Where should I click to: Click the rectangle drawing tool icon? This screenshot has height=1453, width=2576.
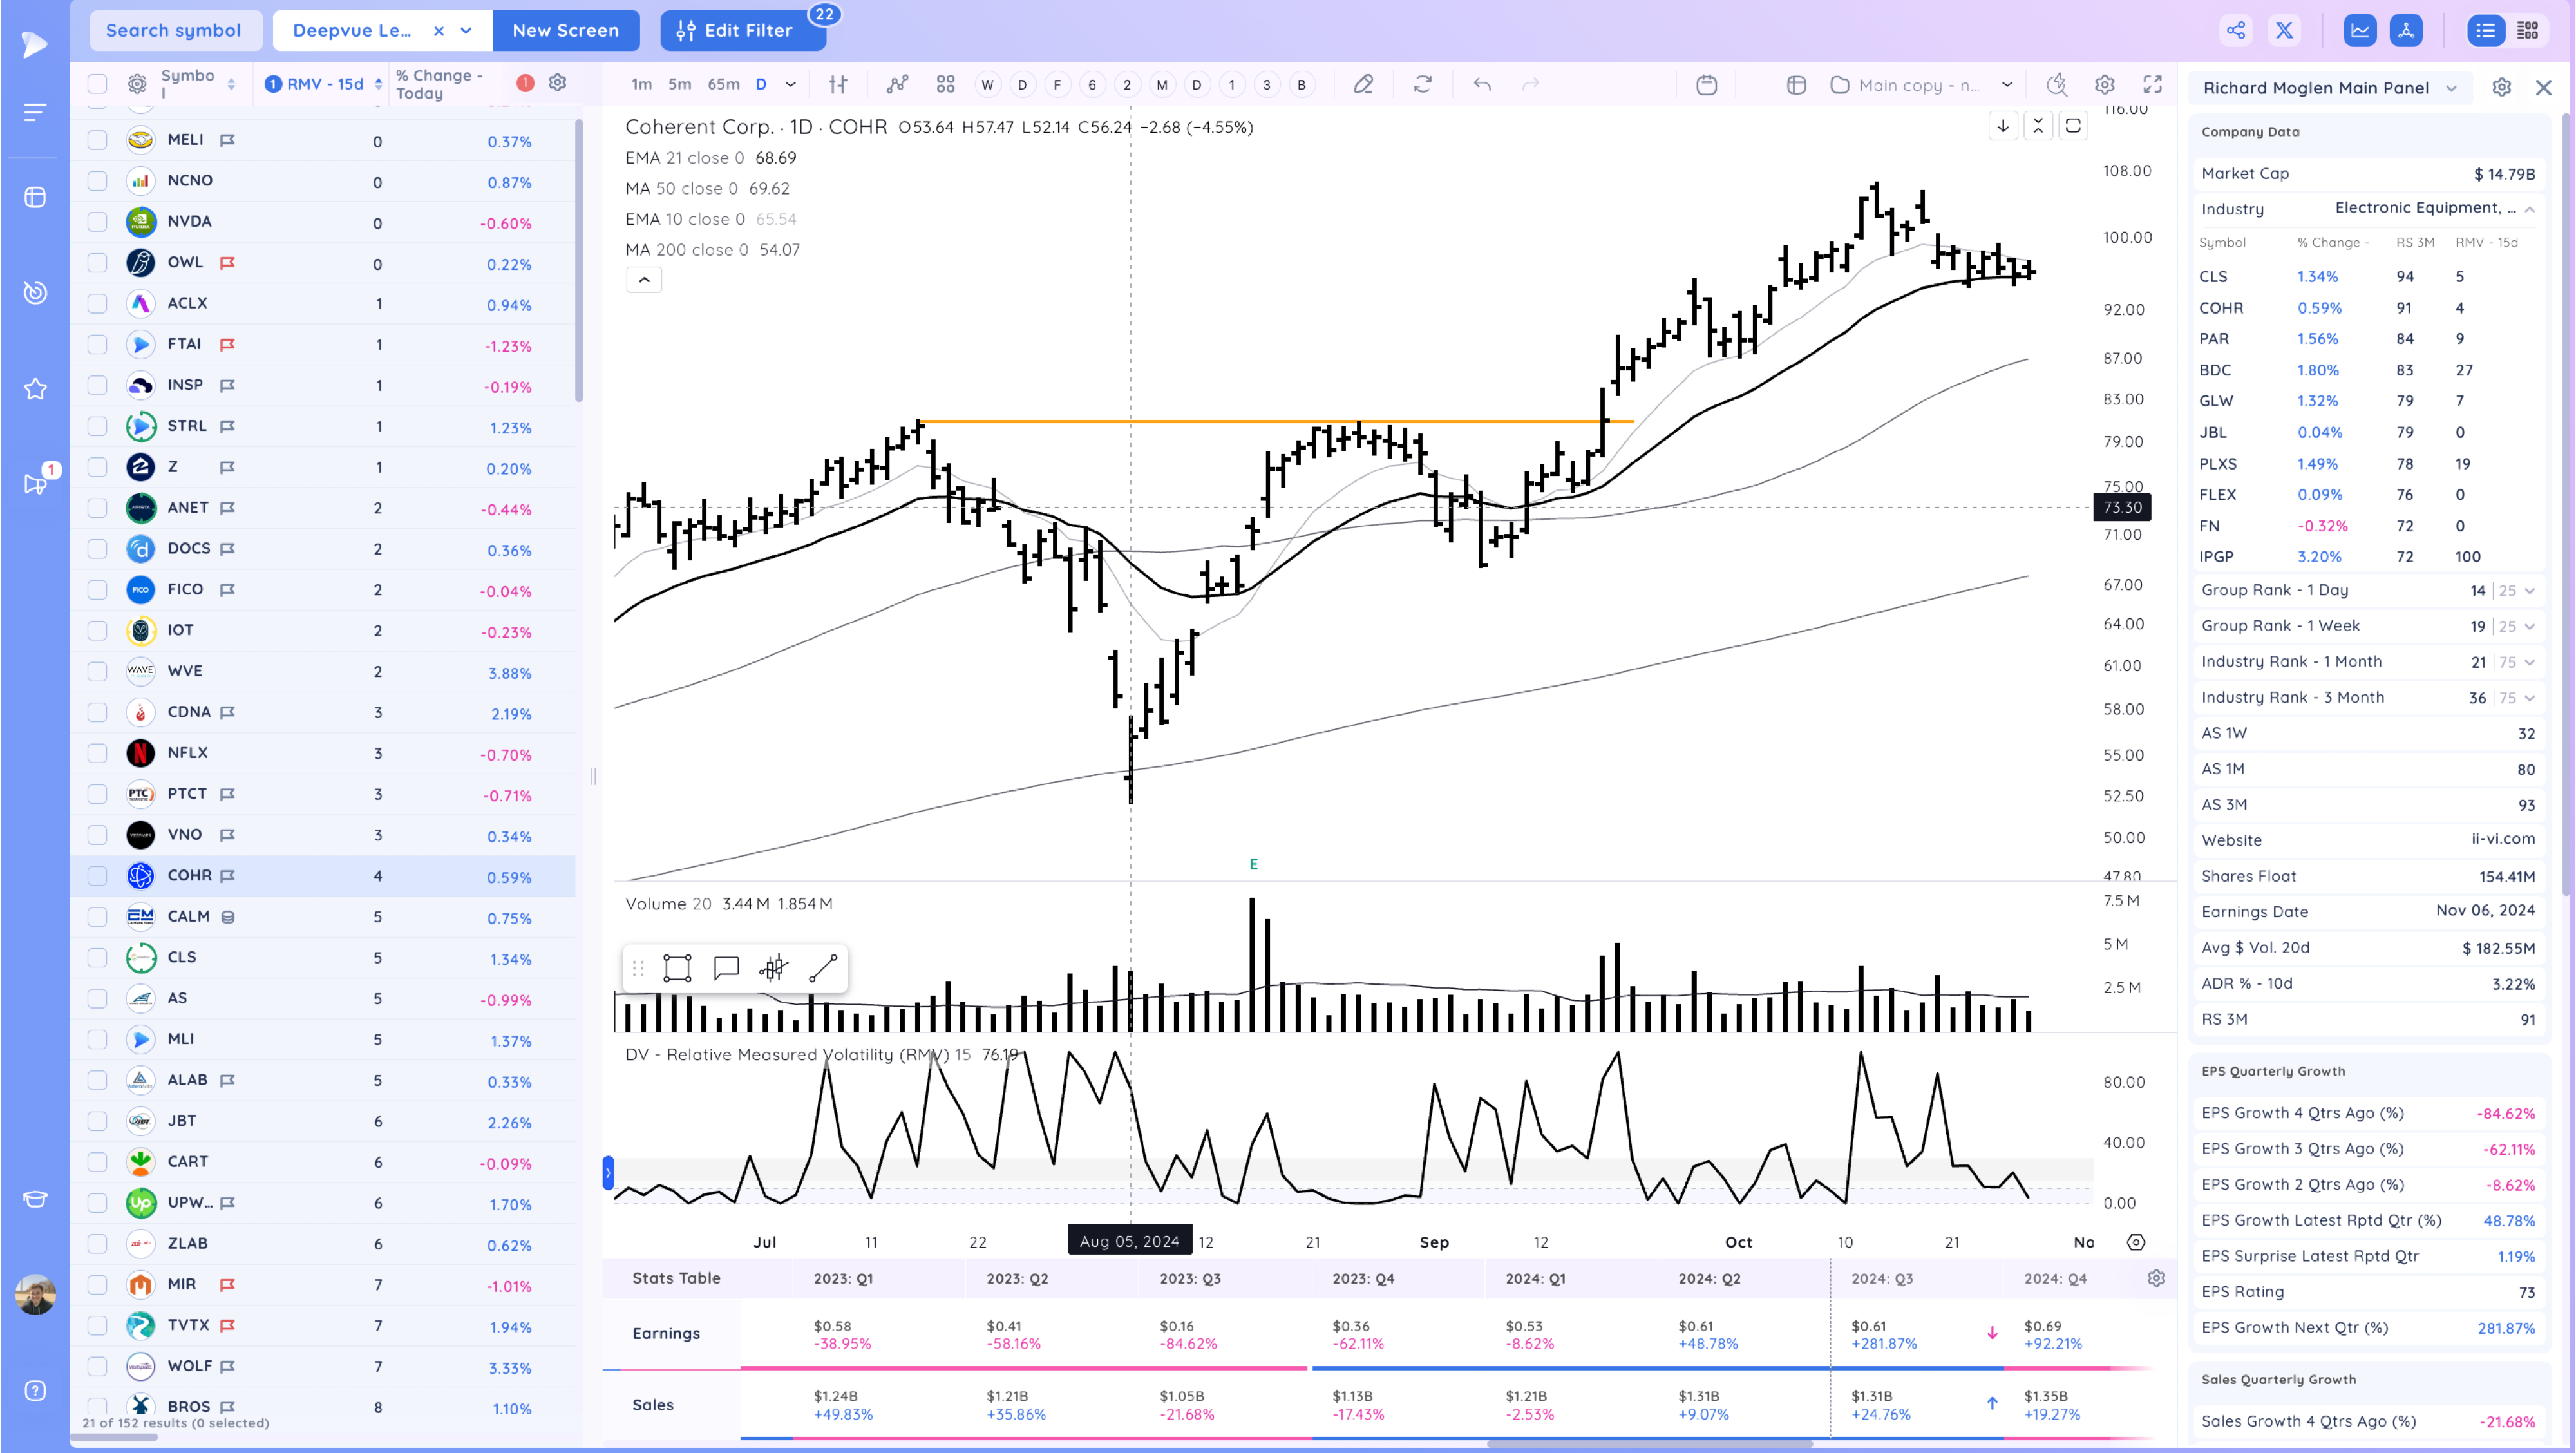click(677, 968)
